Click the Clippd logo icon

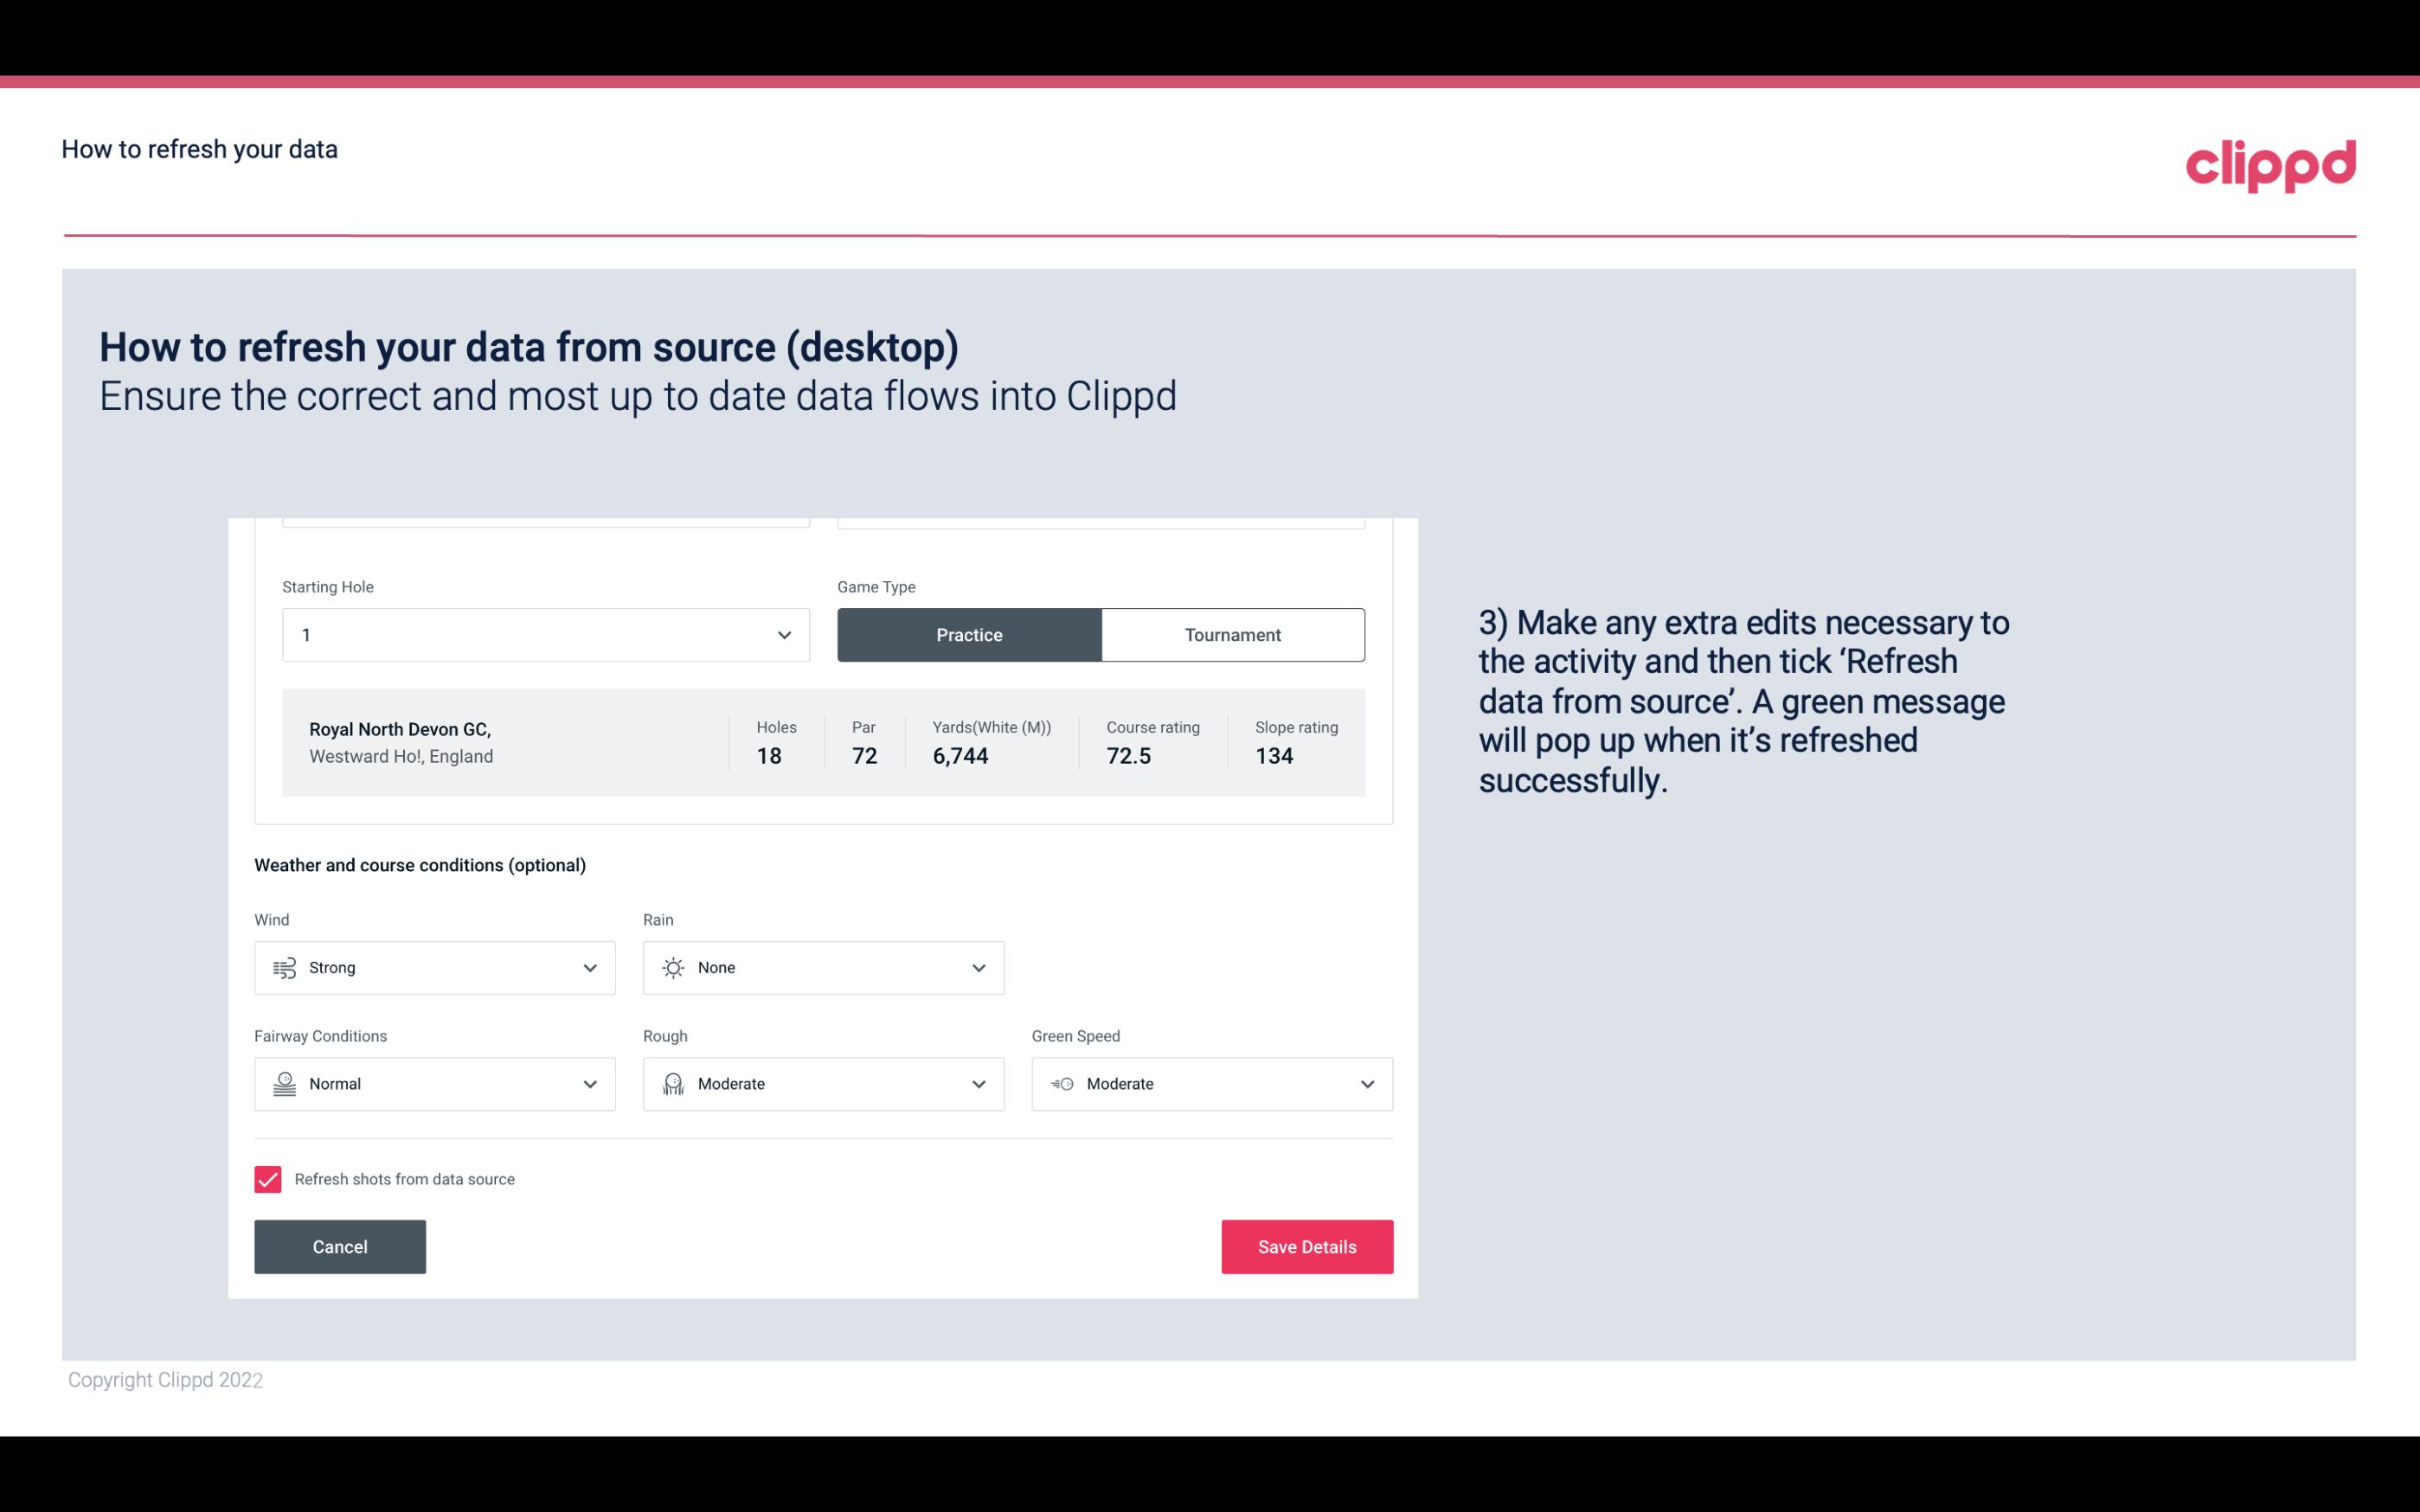(2270, 162)
